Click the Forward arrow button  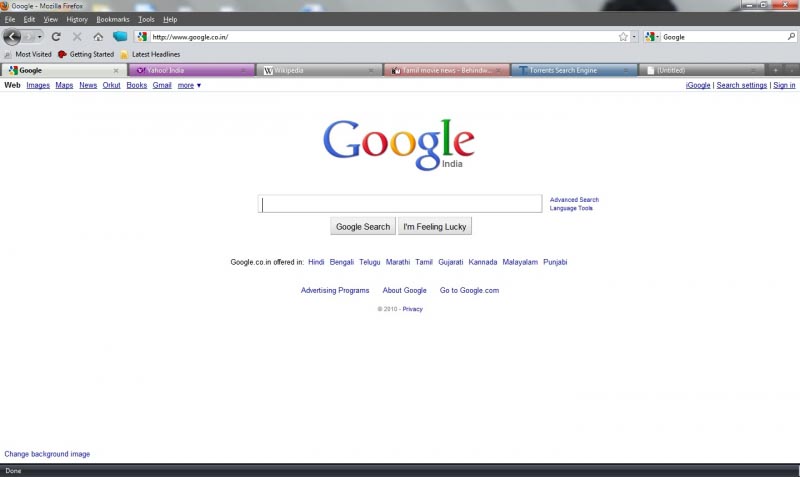point(29,37)
